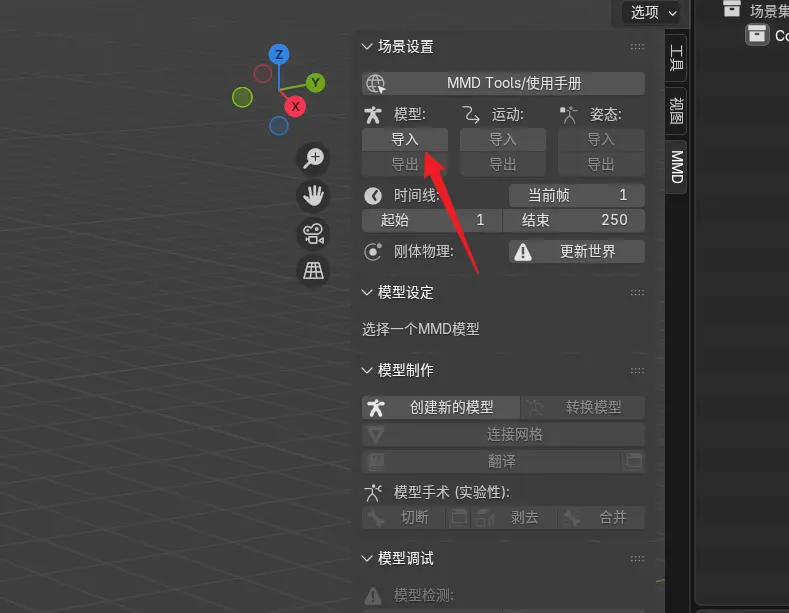Click the outliner Collection box icon
789x613 pixels.
click(x=757, y=35)
